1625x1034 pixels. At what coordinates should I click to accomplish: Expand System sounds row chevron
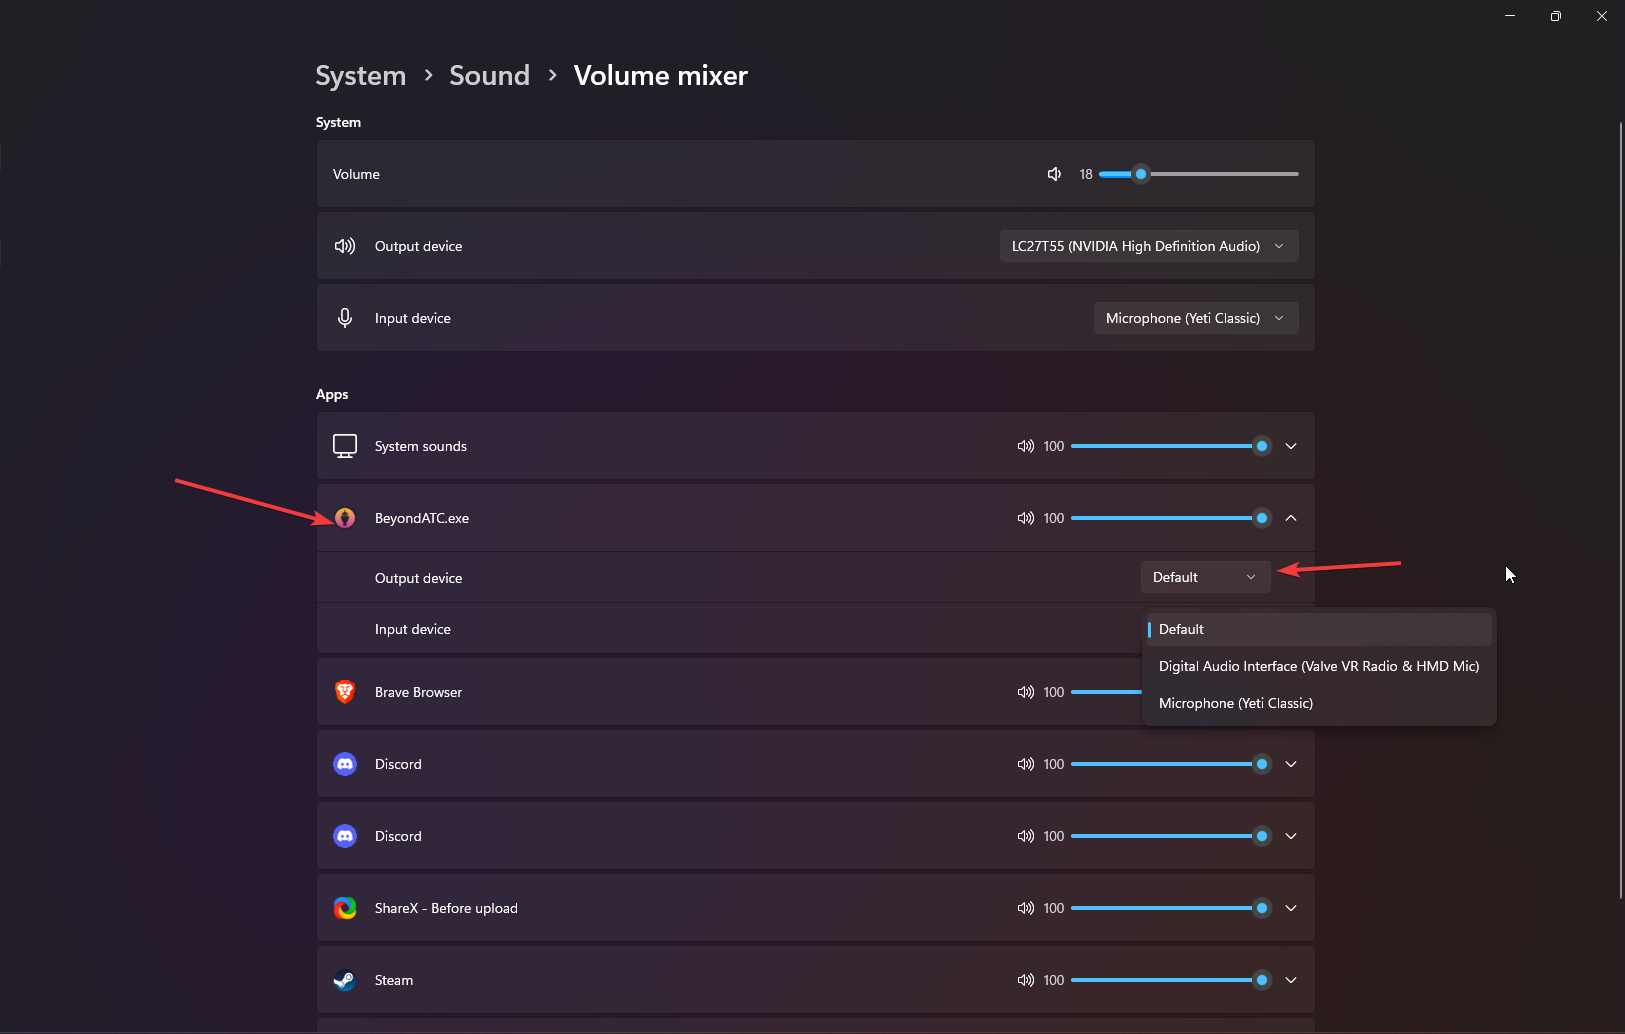pos(1291,446)
